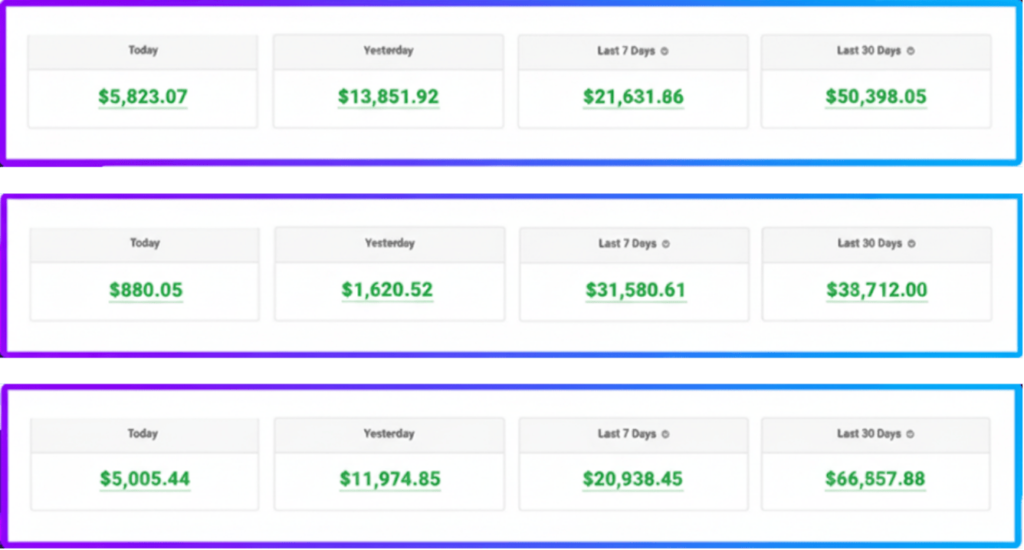Click the $20,938.45 Last 7 Days amount

633,479
